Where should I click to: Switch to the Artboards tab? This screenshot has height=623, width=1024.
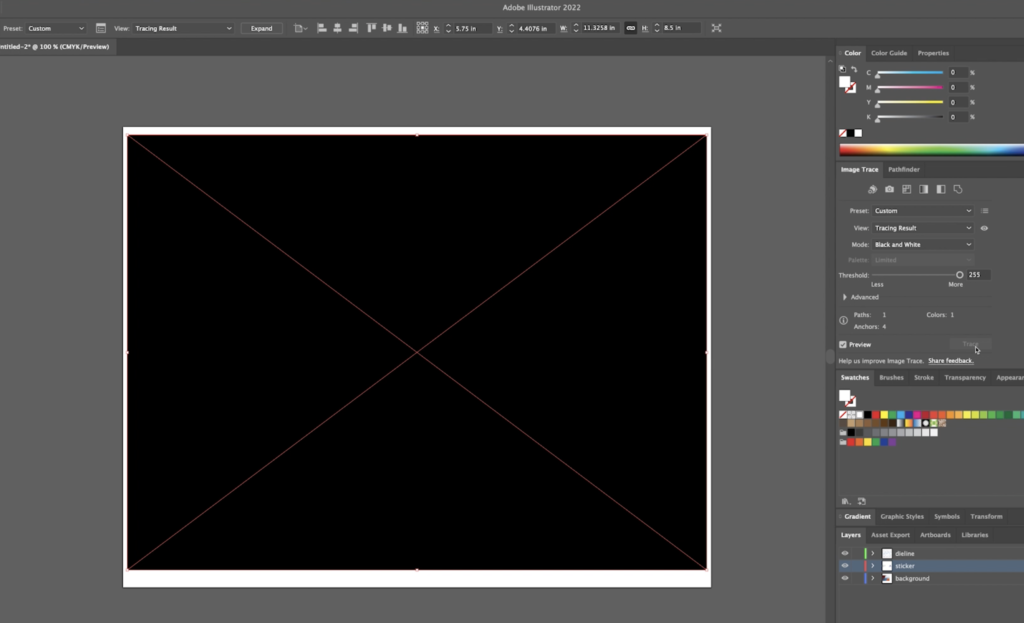point(935,535)
